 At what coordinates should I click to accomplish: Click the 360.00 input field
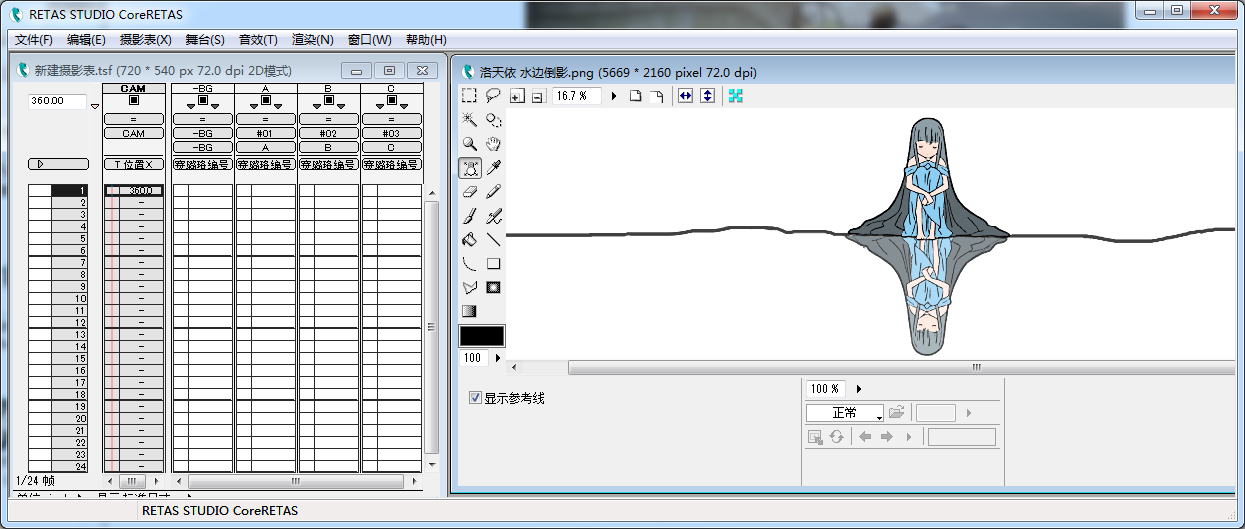pyautogui.click(x=58, y=101)
